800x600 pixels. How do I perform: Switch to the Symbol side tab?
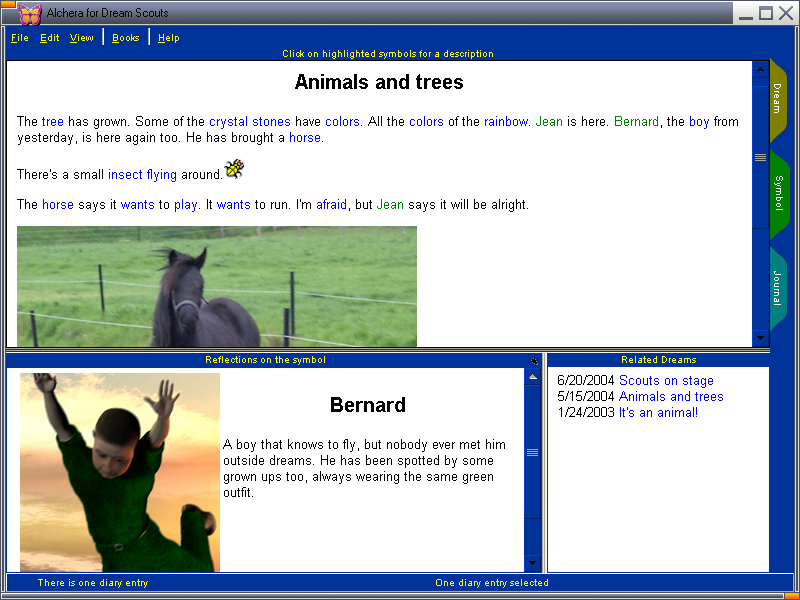point(779,193)
